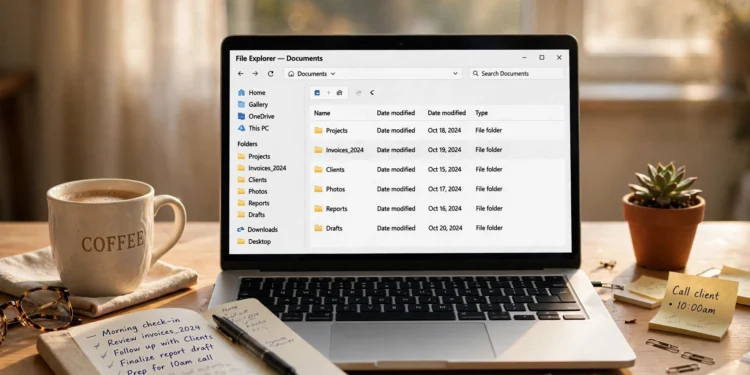Select the Invoices_2024 folder icon in file list
Viewport: 750px width, 375px height.
(318, 150)
